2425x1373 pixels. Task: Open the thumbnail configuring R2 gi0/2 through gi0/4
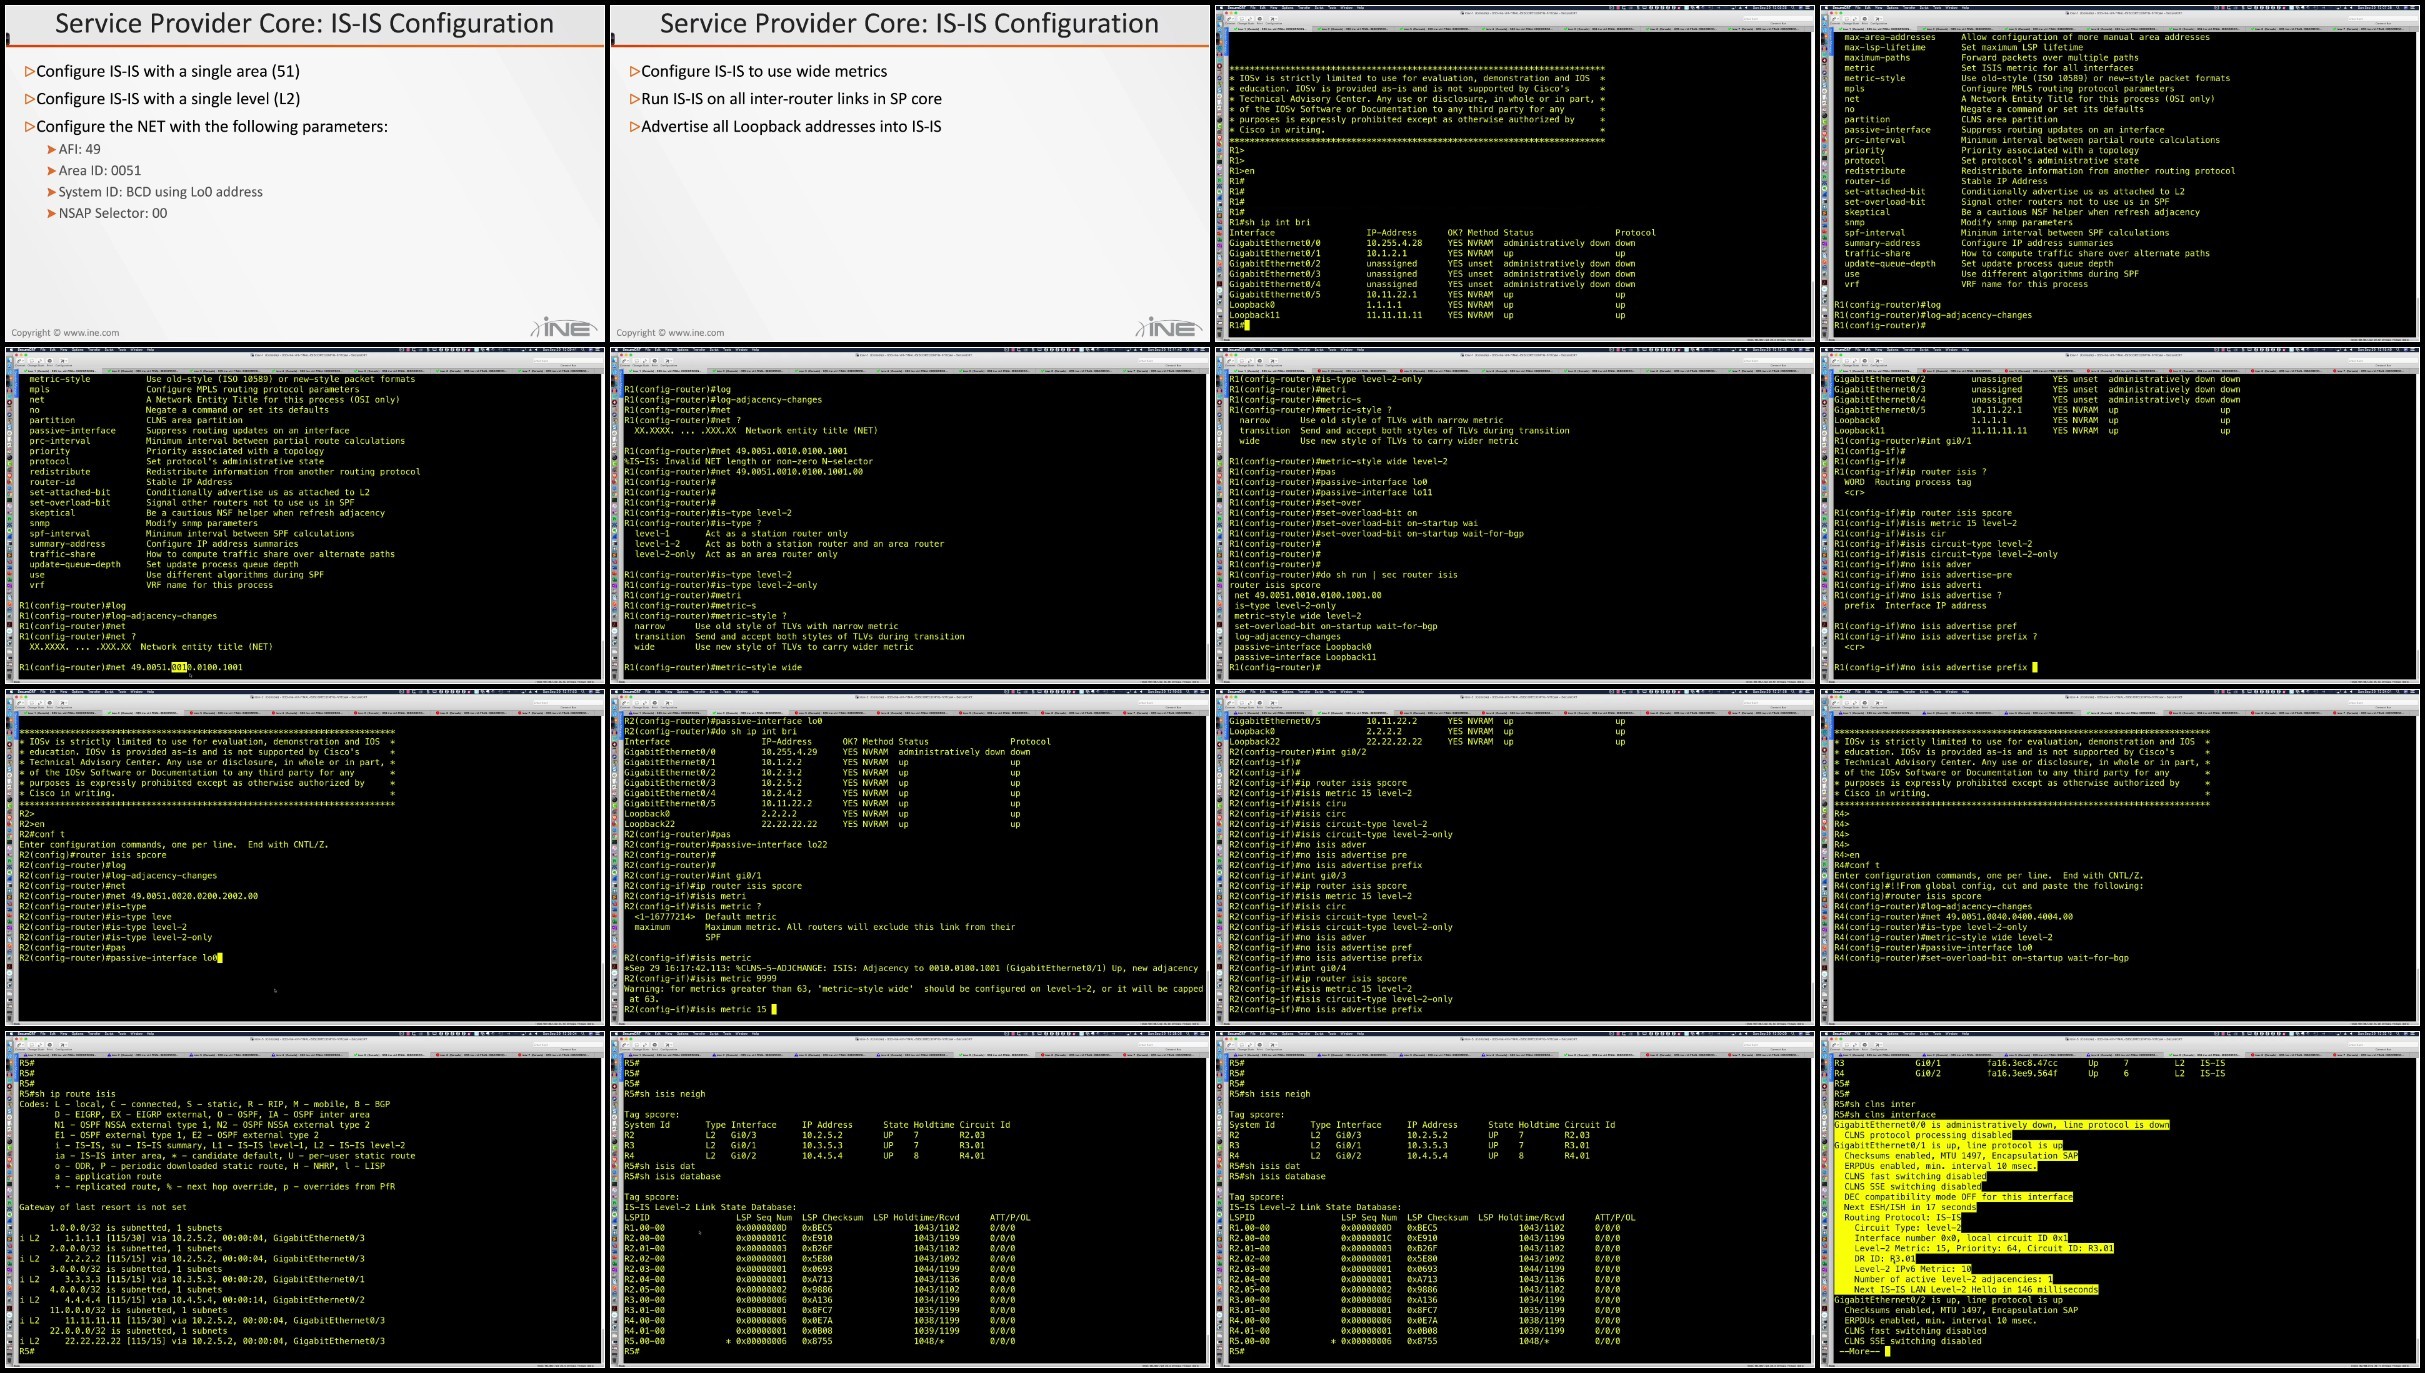(1515, 857)
